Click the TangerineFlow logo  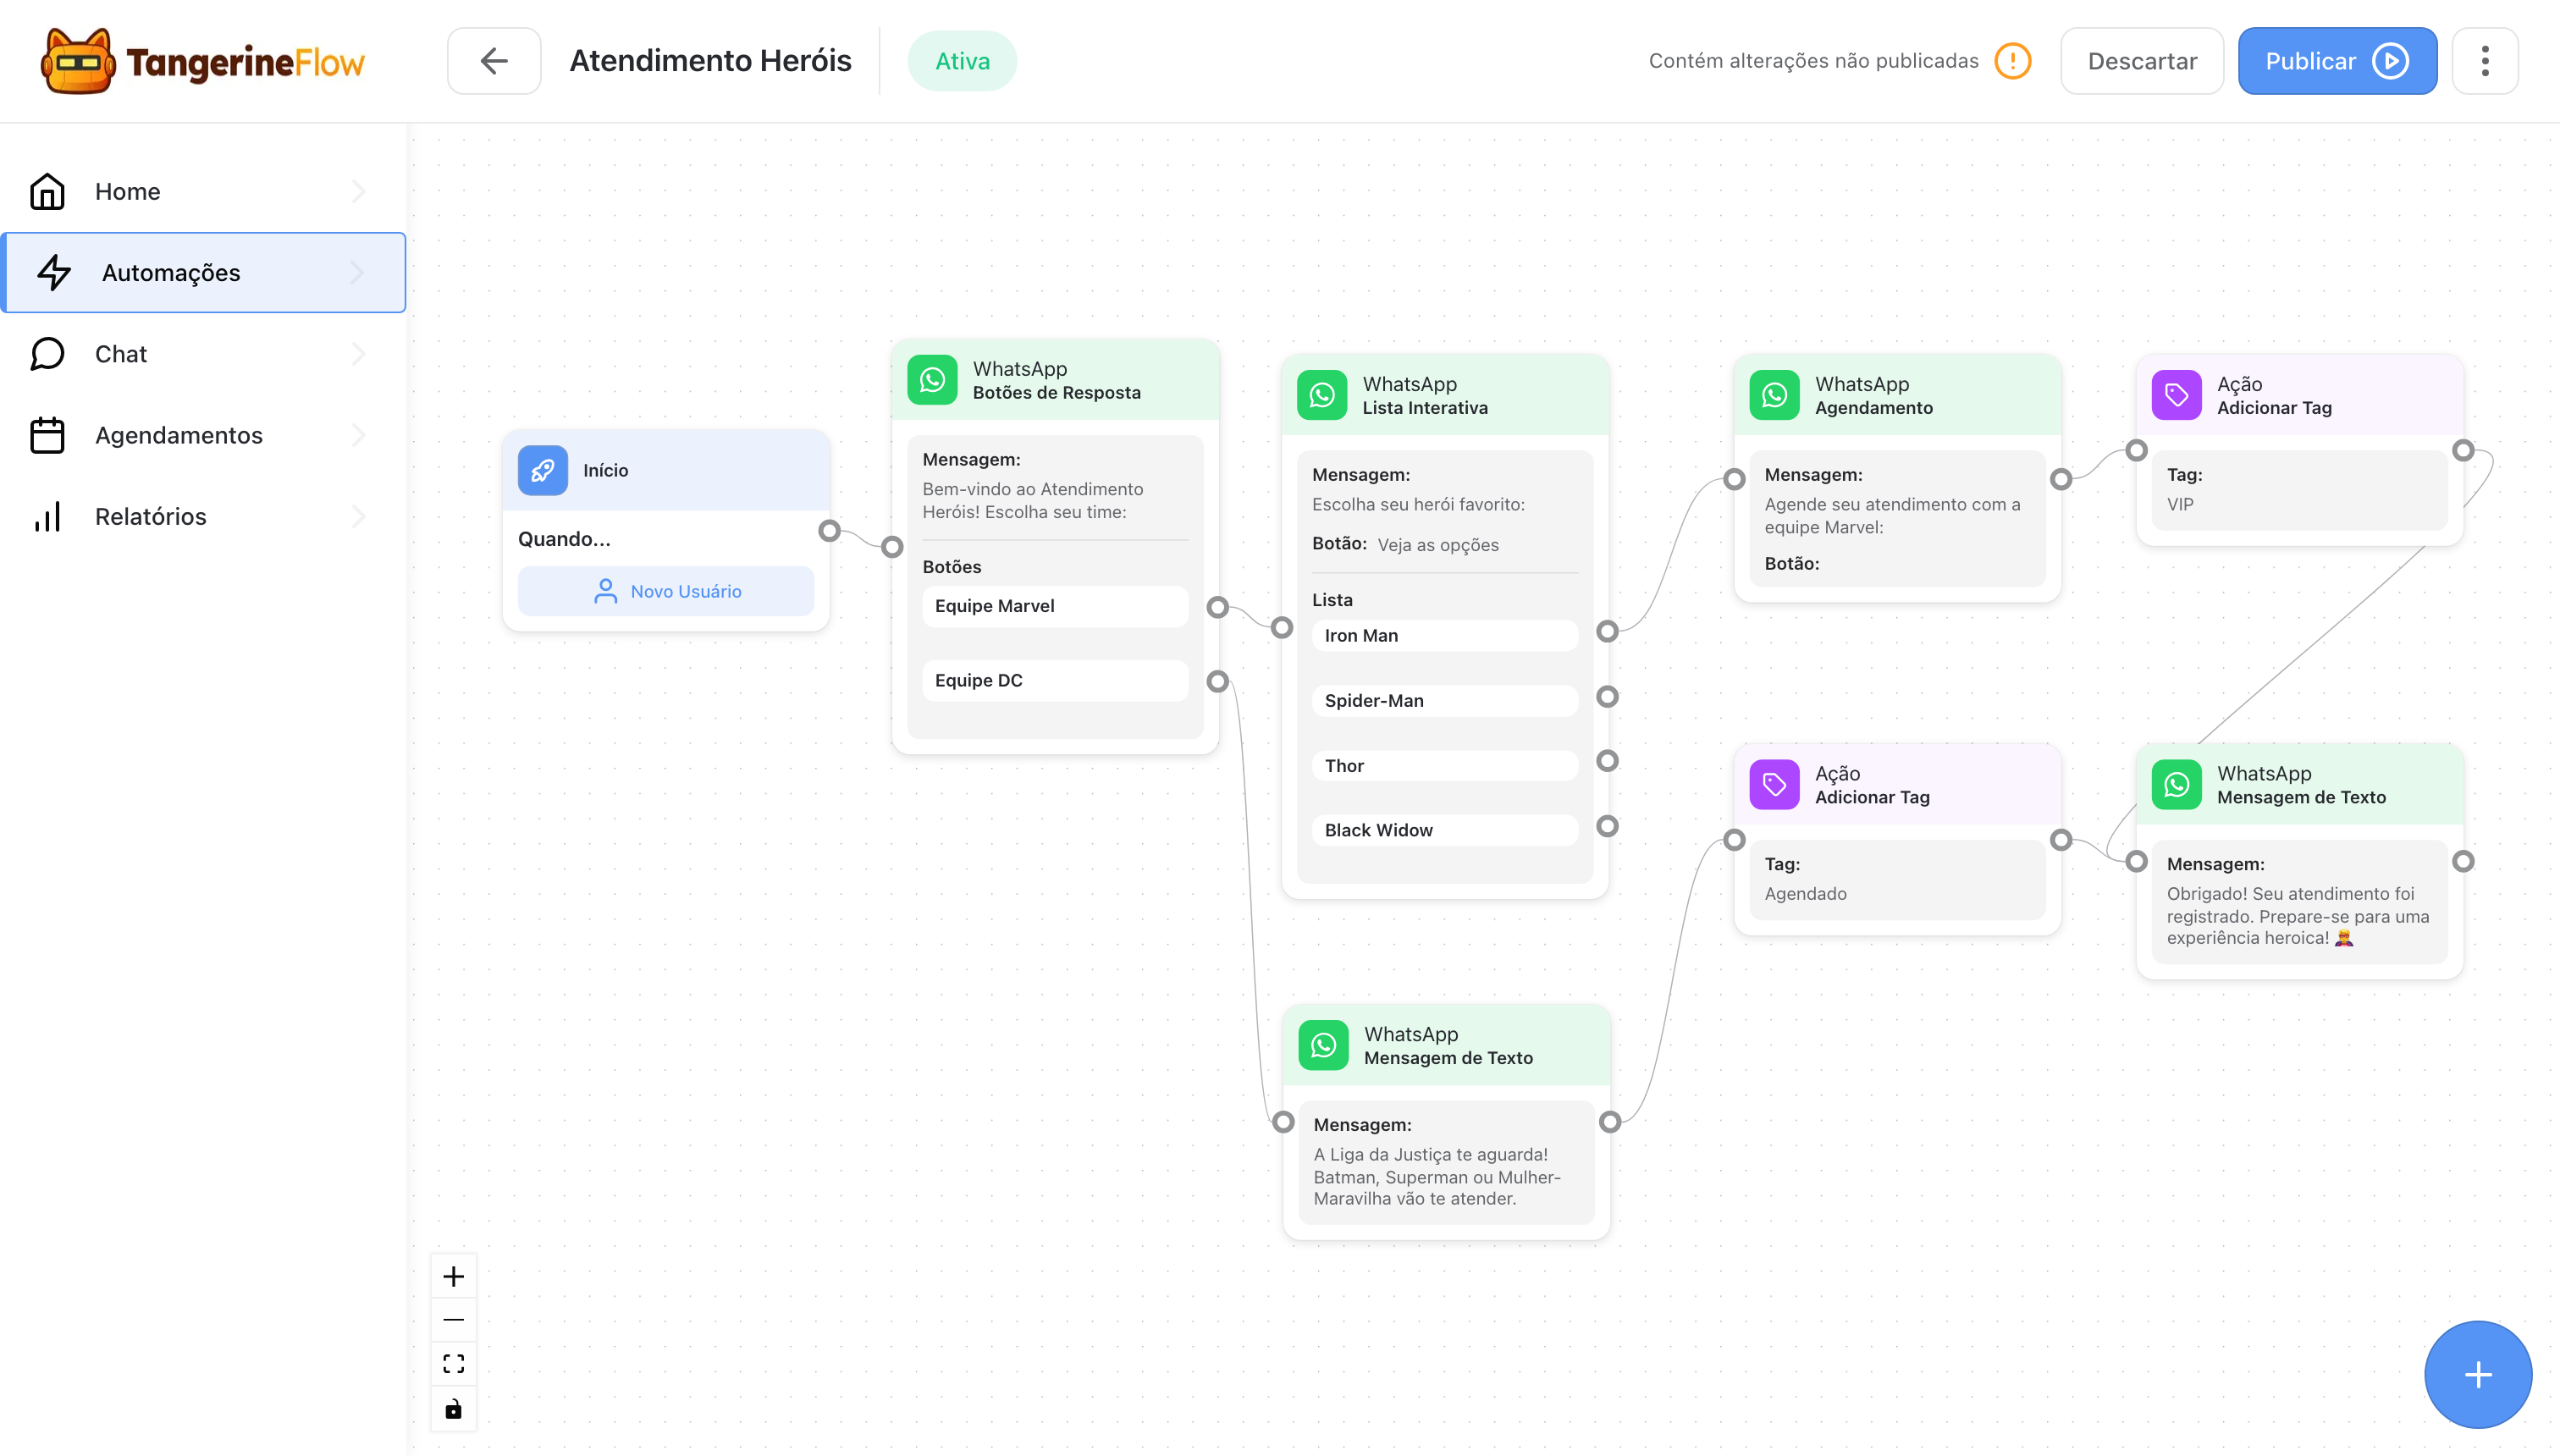(x=203, y=61)
